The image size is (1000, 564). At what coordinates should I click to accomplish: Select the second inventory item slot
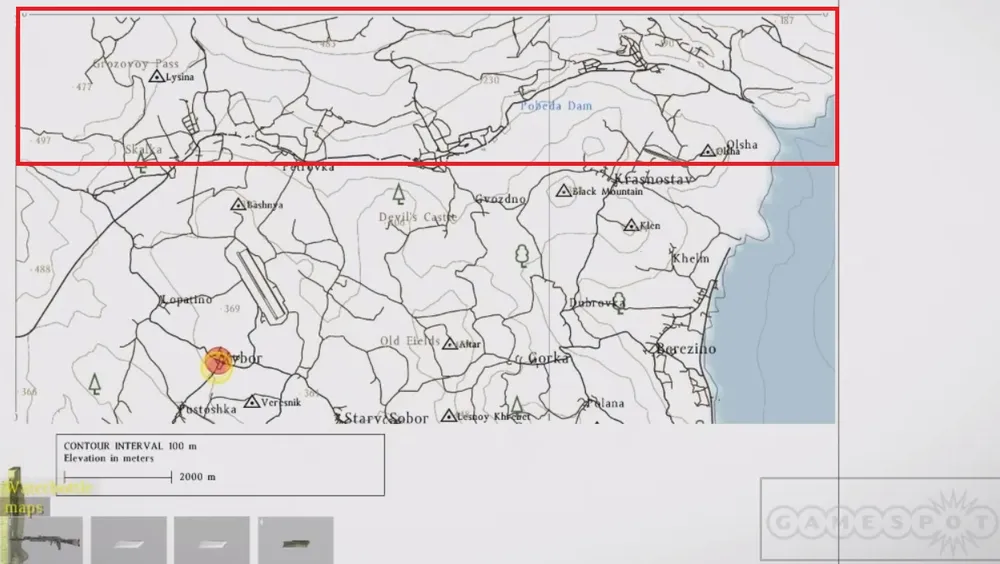click(x=129, y=540)
